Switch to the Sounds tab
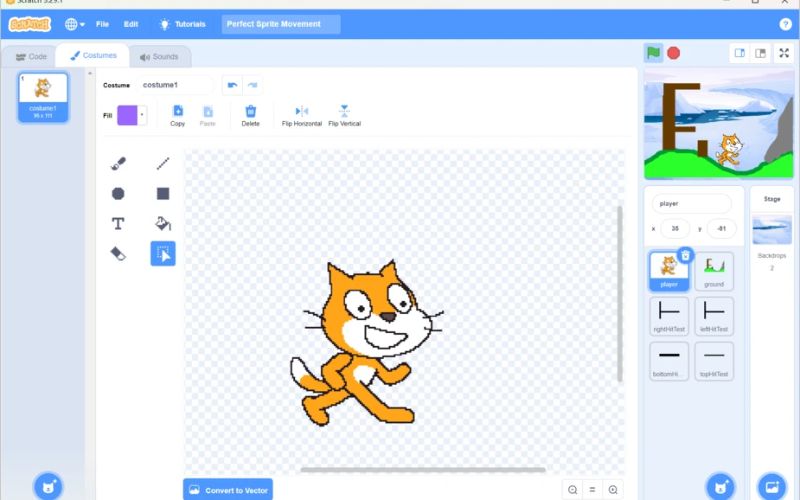The height and width of the screenshot is (500, 800). [159, 57]
